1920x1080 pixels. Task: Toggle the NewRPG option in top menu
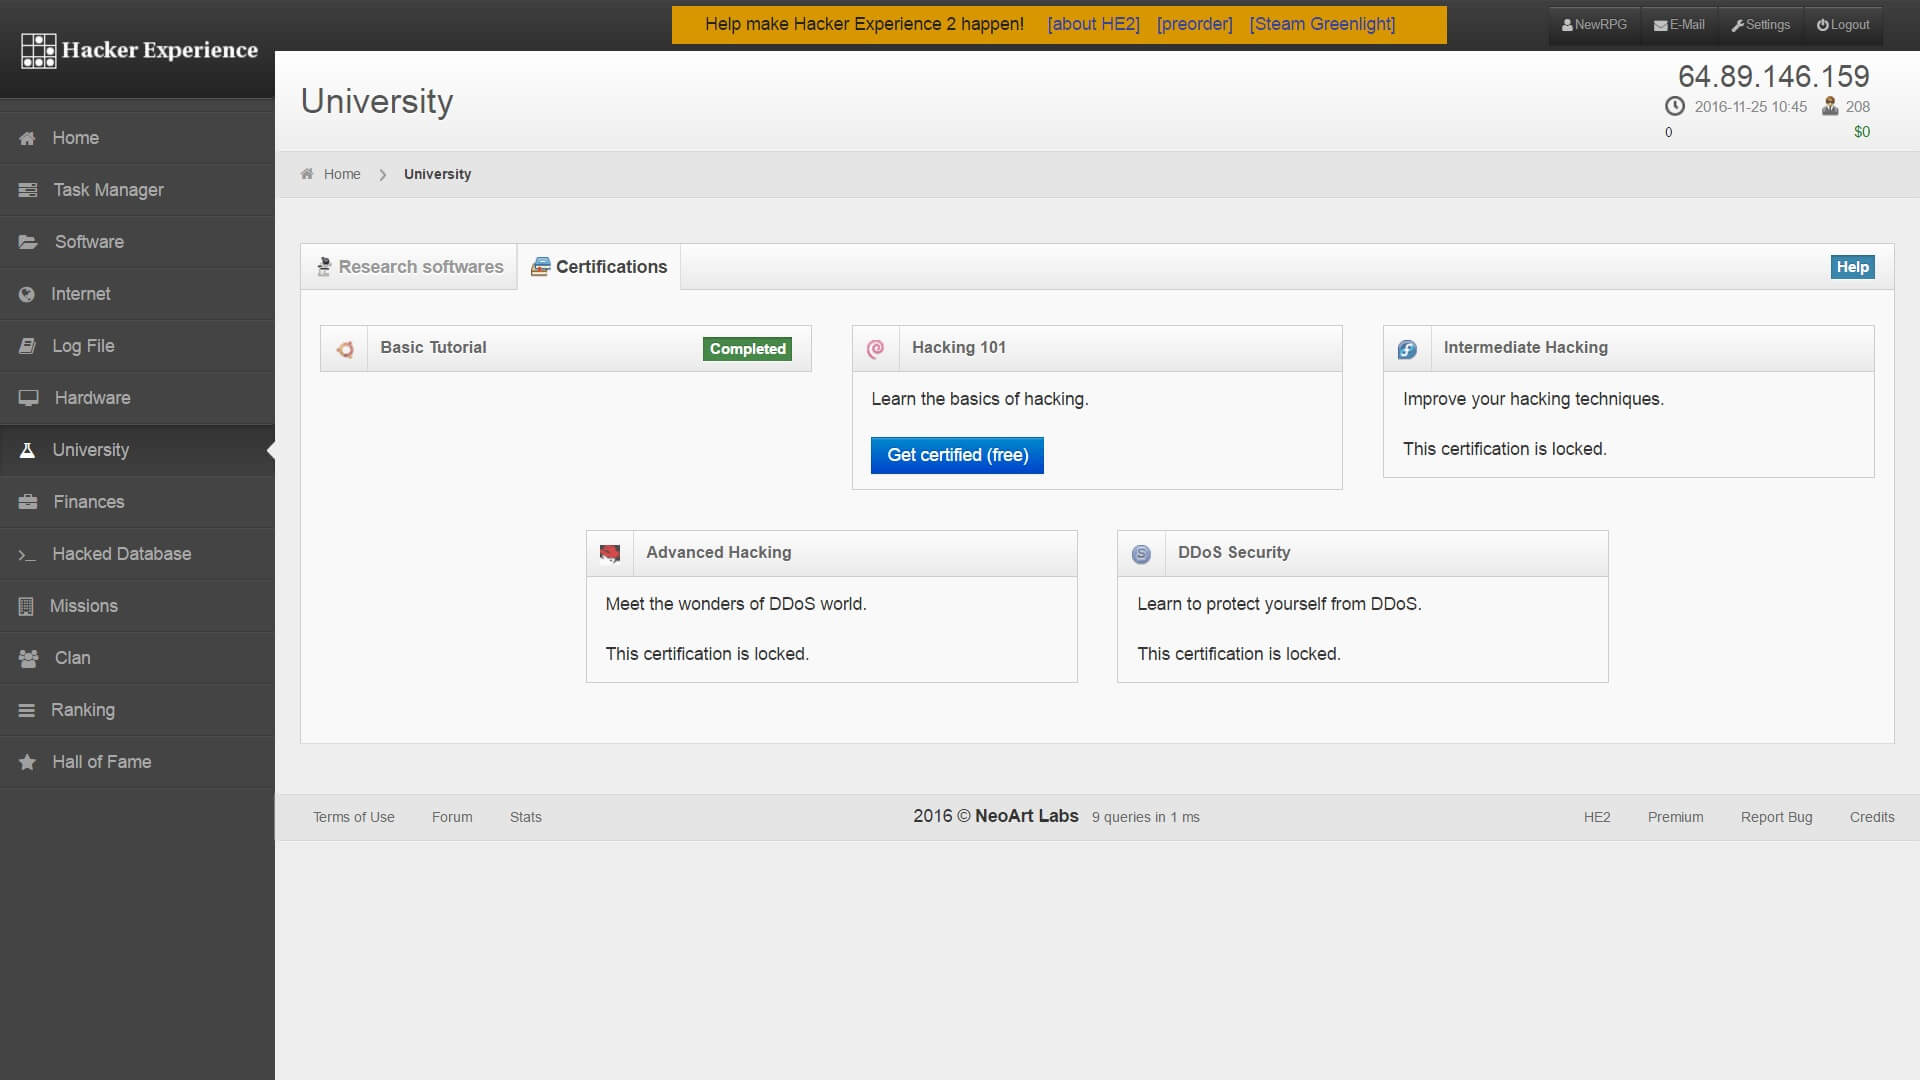[x=1592, y=24]
